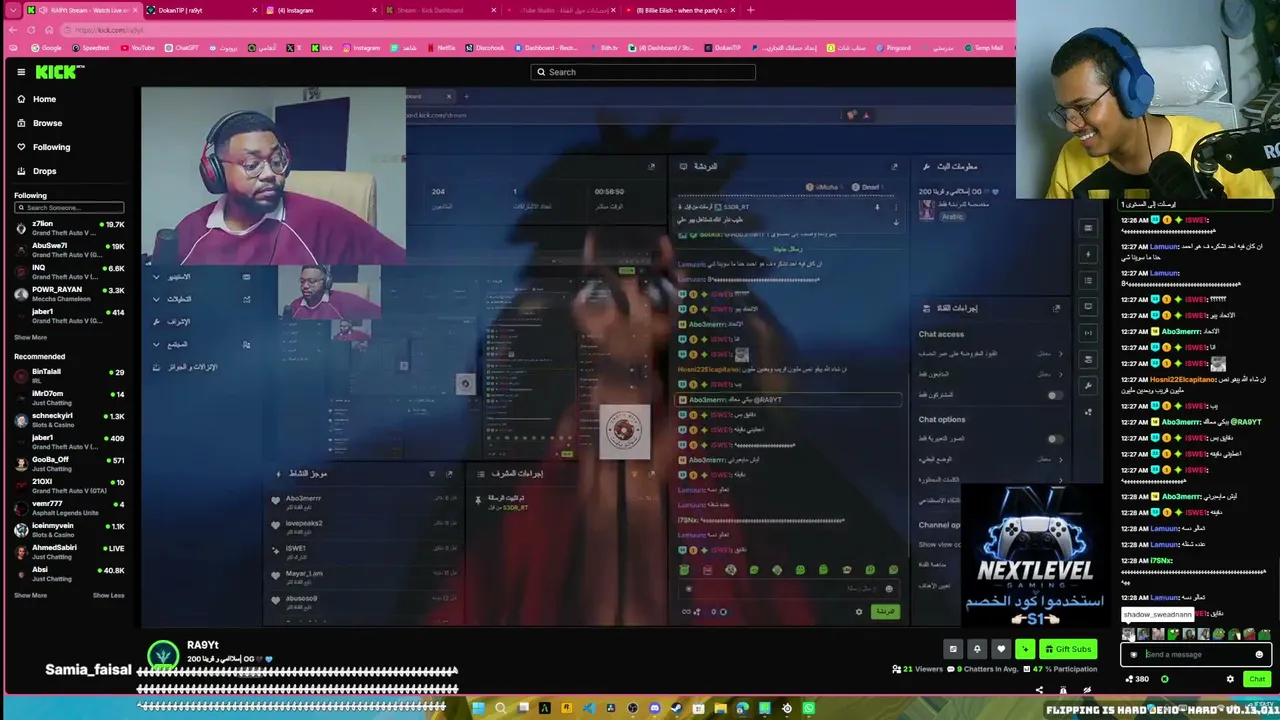Open the ChatGPT bookmark
Image resolution: width=1280 pixels, height=720 pixels.
[x=182, y=48]
